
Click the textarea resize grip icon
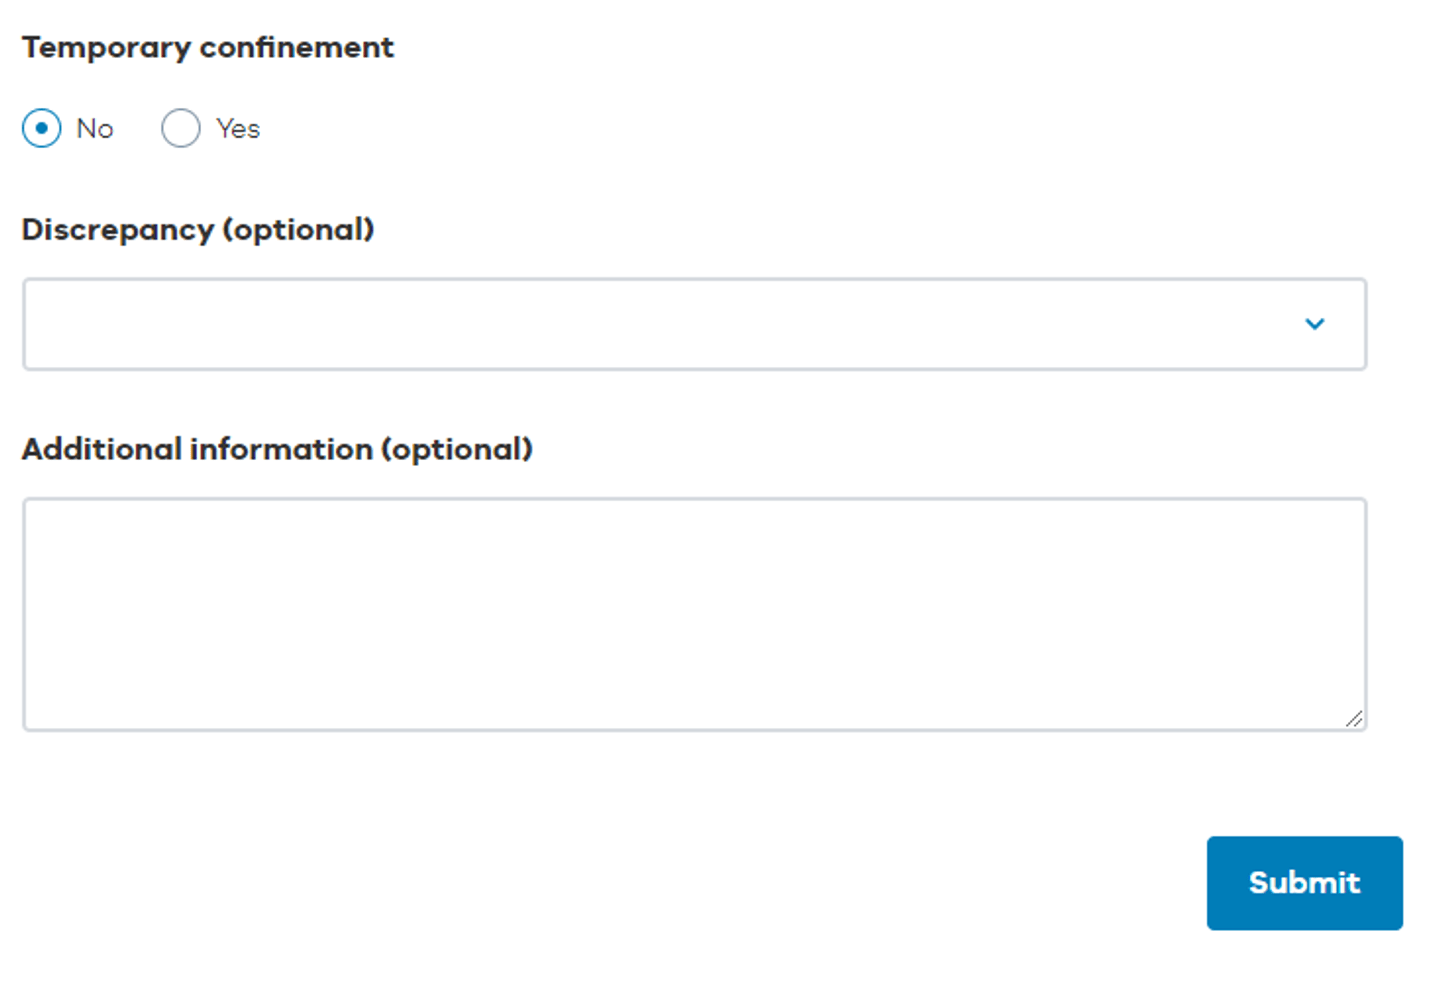1354,718
